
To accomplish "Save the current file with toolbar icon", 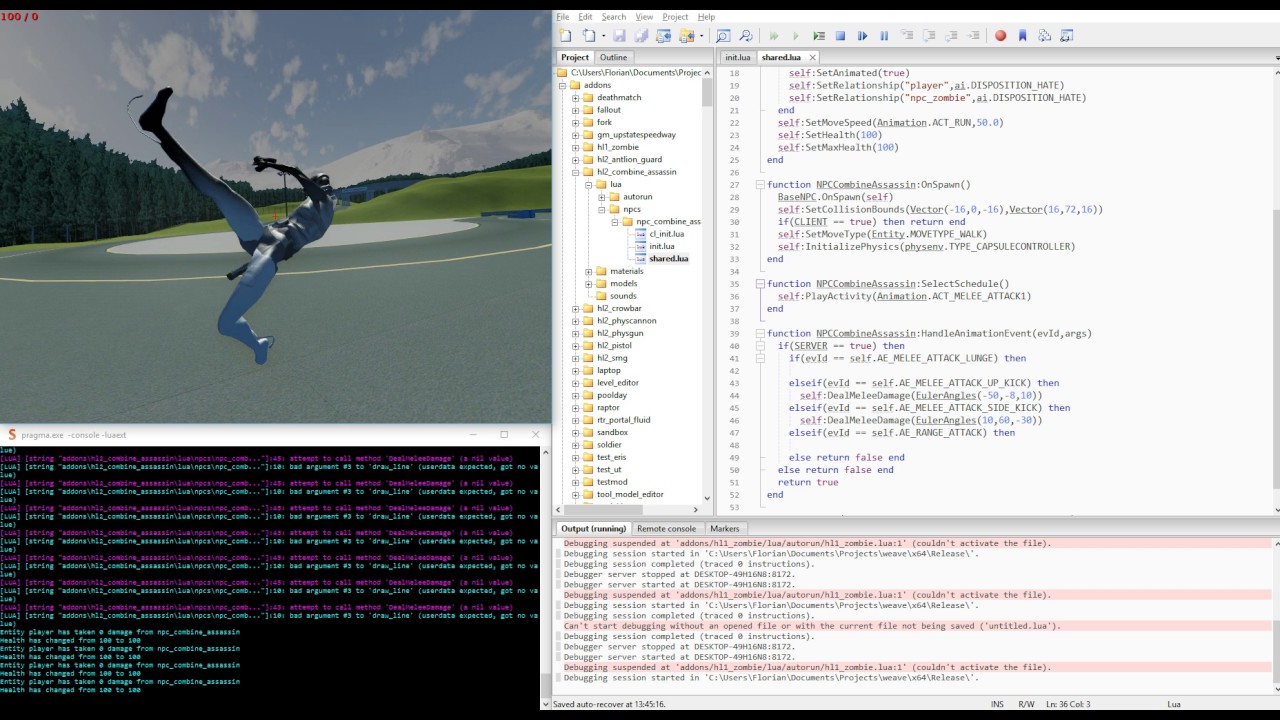I will [619, 36].
